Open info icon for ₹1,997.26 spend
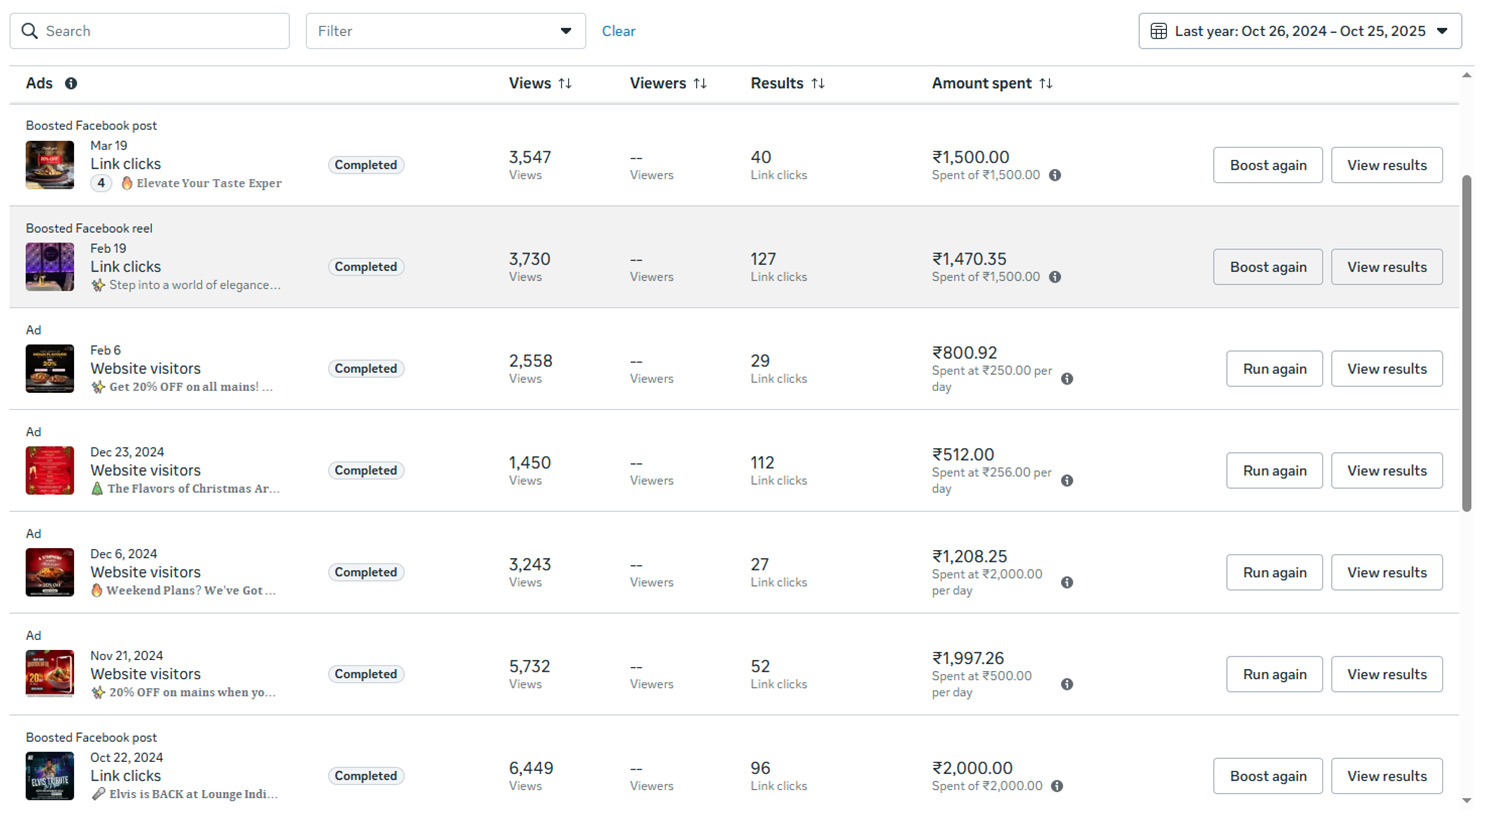This screenshot has height=822, width=1487. click(x=1067, y=685)
